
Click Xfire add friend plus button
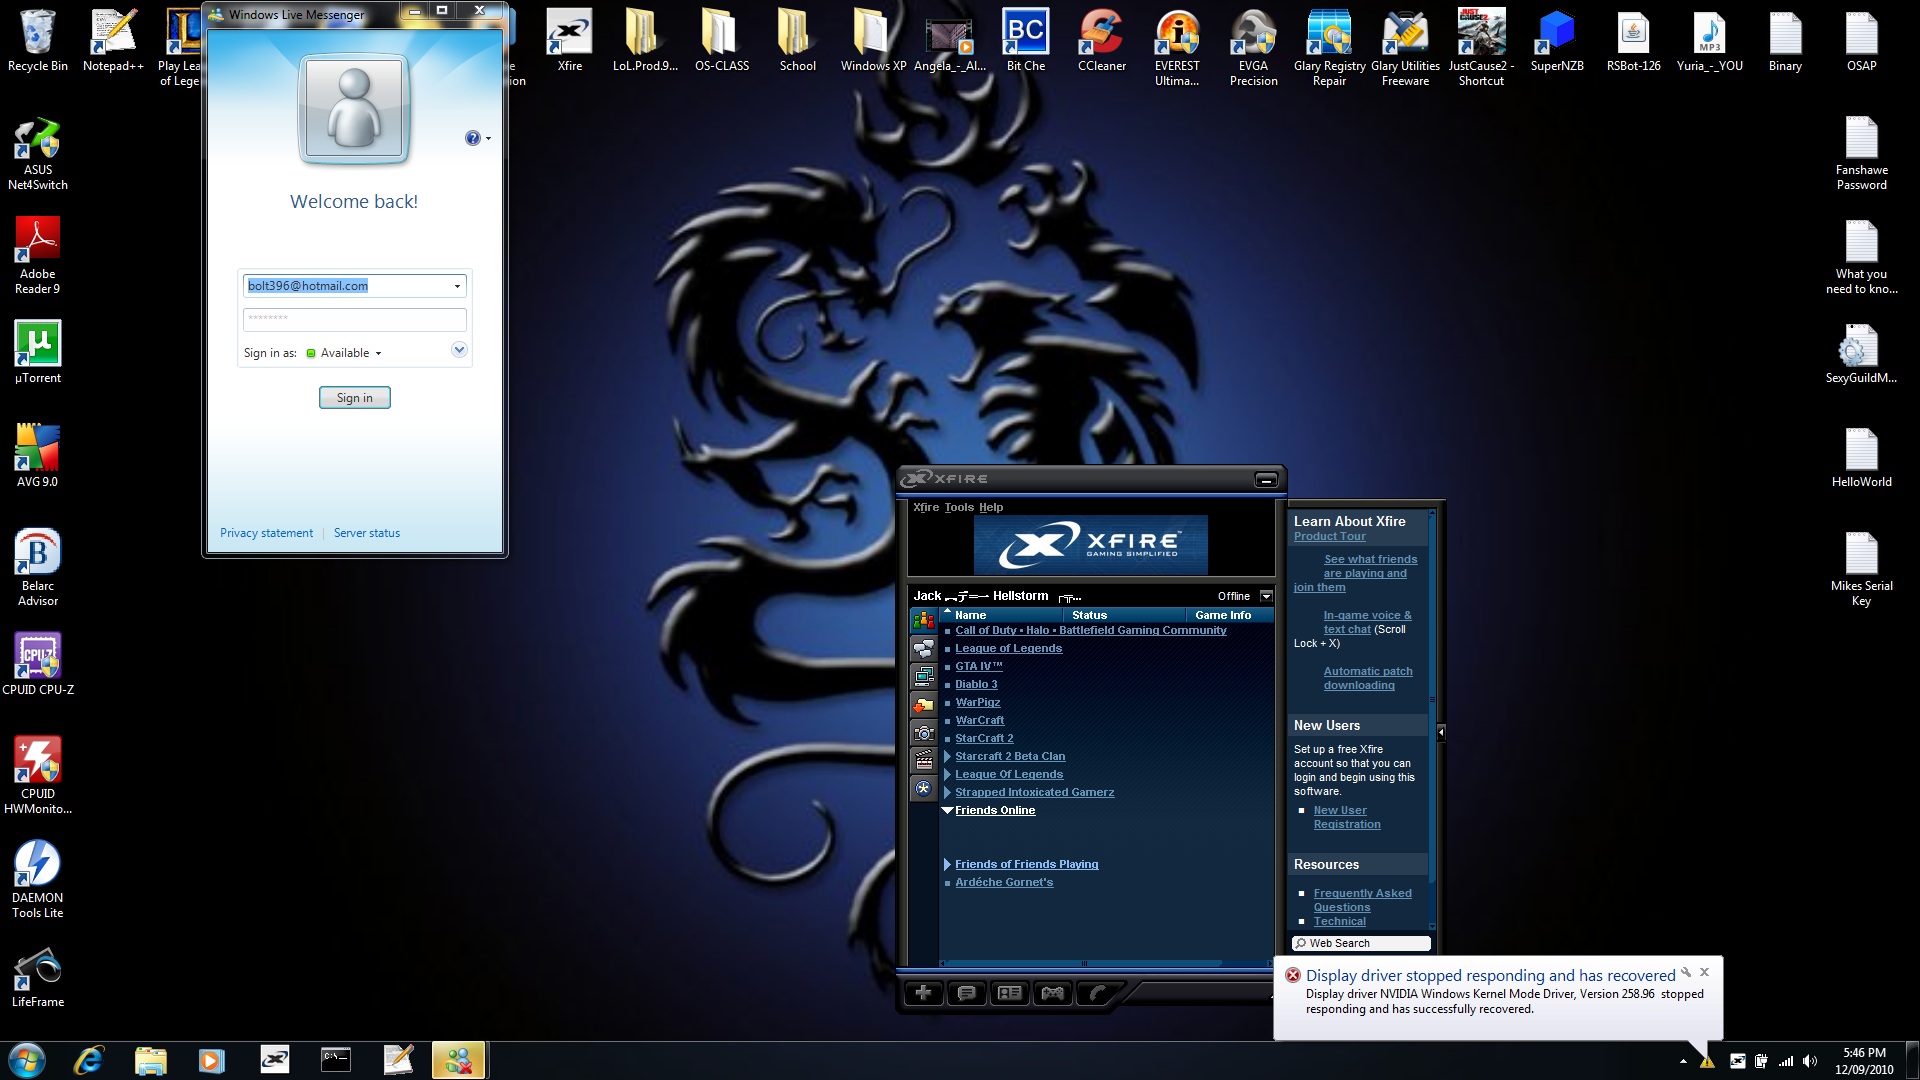click(923, 993)
